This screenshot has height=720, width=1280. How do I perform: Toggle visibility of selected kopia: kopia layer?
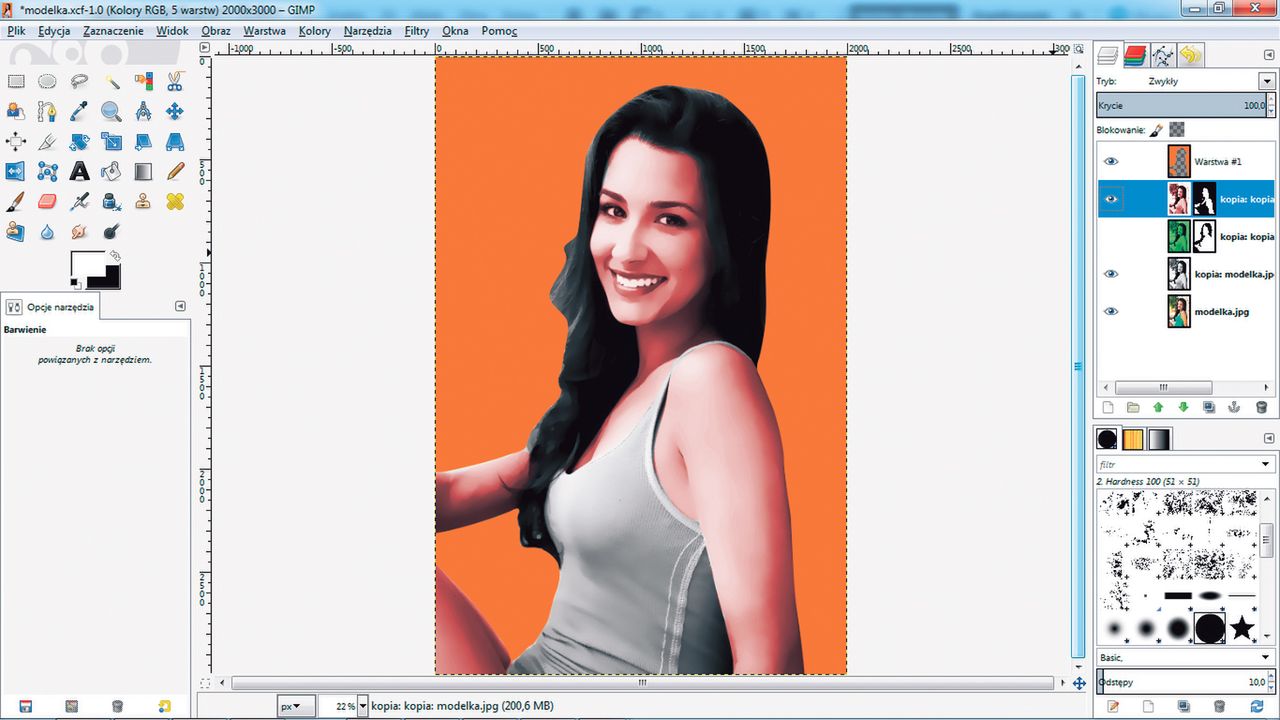coord(1110,199)
